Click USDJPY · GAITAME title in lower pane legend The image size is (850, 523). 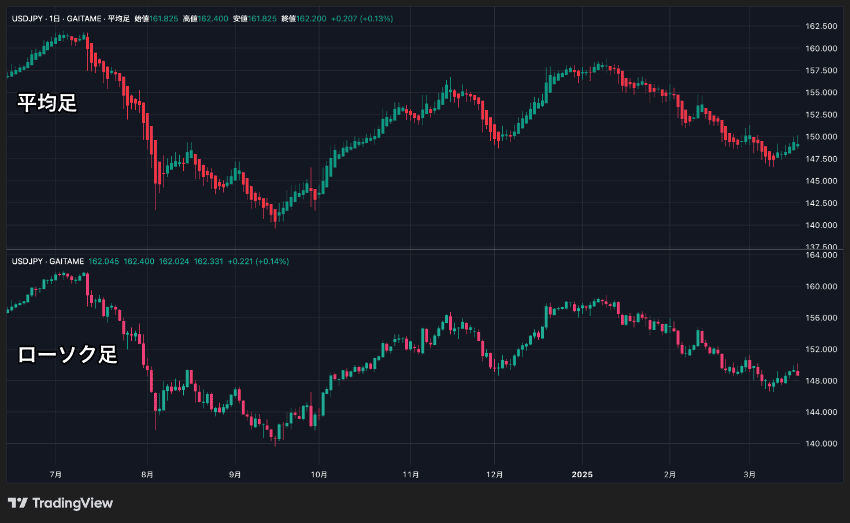pos(48,261)
